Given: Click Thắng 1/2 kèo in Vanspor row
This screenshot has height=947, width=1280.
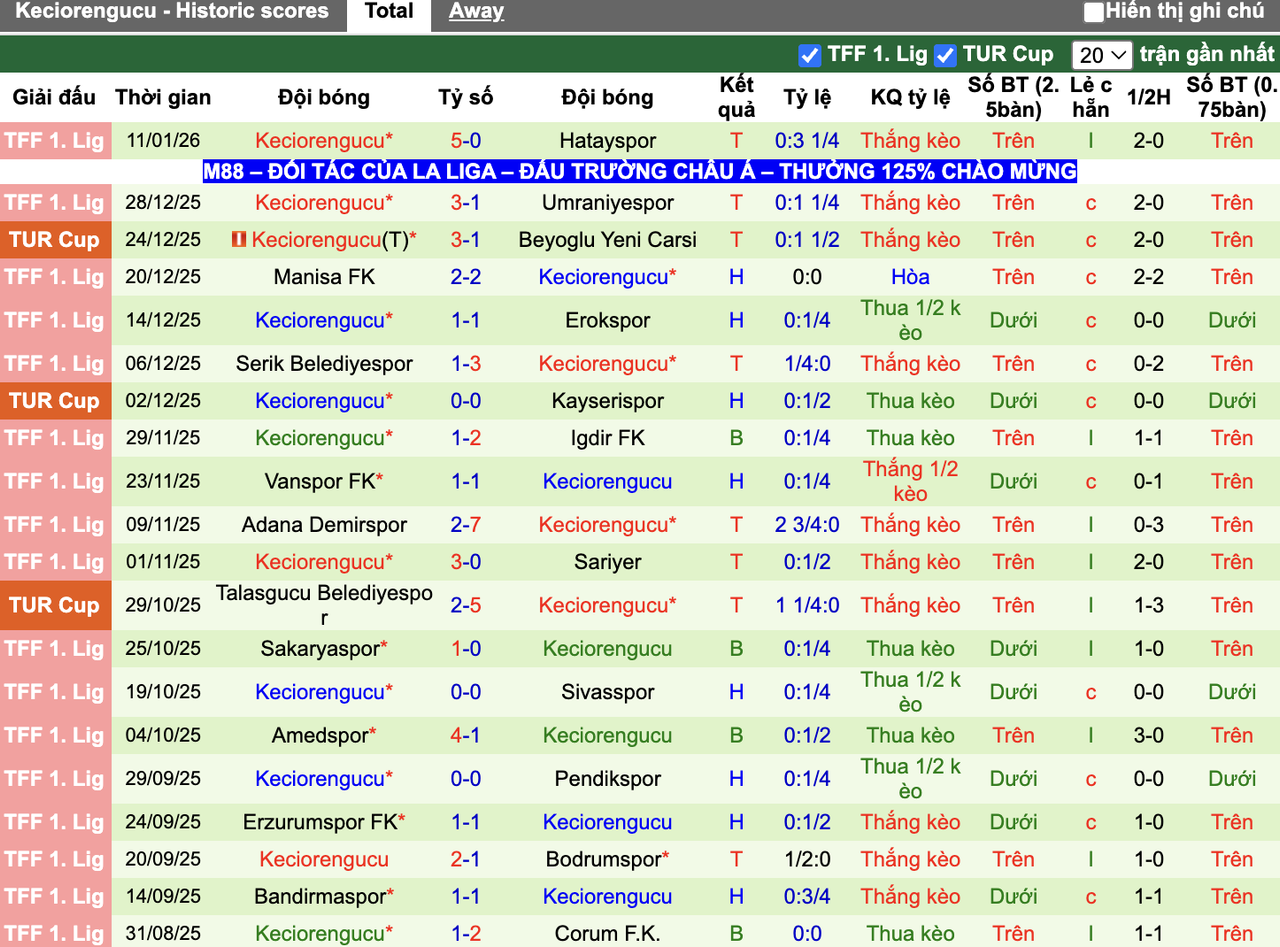Looking at the screenshot, I should [x=910, y=482].
